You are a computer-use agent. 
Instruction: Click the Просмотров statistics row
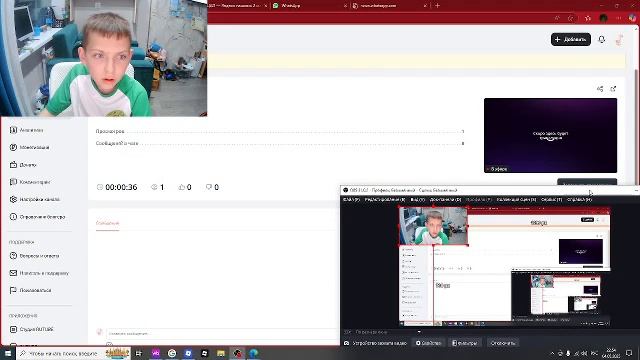pyautogui.click(x=280, y=131)
